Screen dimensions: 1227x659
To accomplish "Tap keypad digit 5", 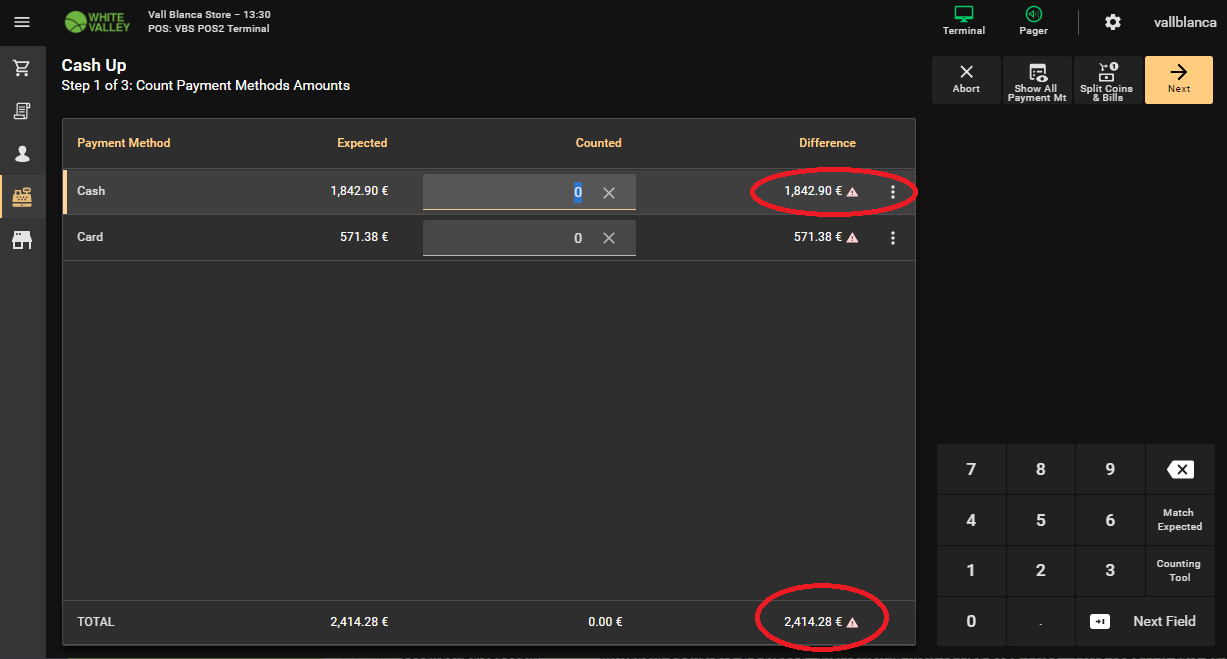I will [1041, 520].
